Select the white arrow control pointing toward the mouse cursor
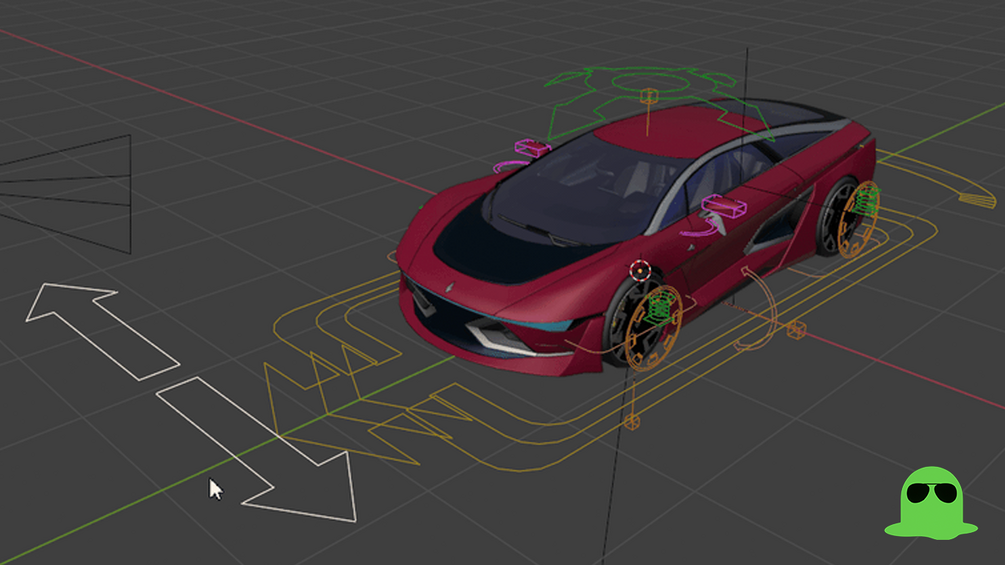The image size is (1005, 565). pyautogui.click(x=256, y=449)
